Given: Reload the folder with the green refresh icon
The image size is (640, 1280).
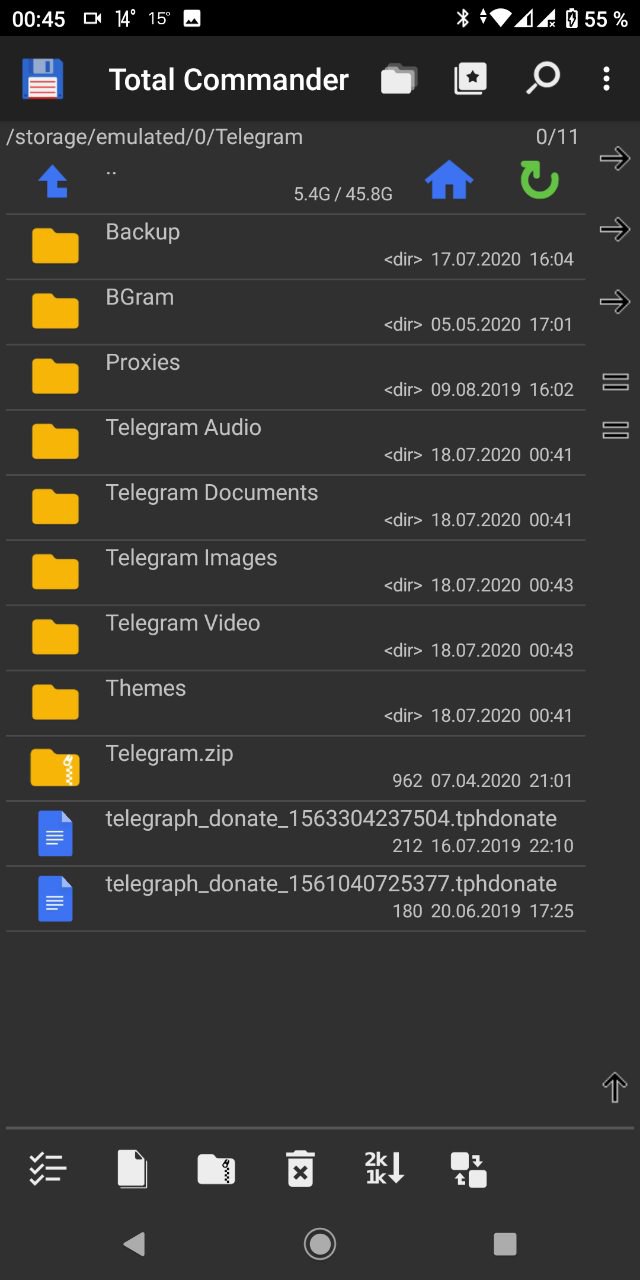Looking at the screenshot, I should [539, 181].
